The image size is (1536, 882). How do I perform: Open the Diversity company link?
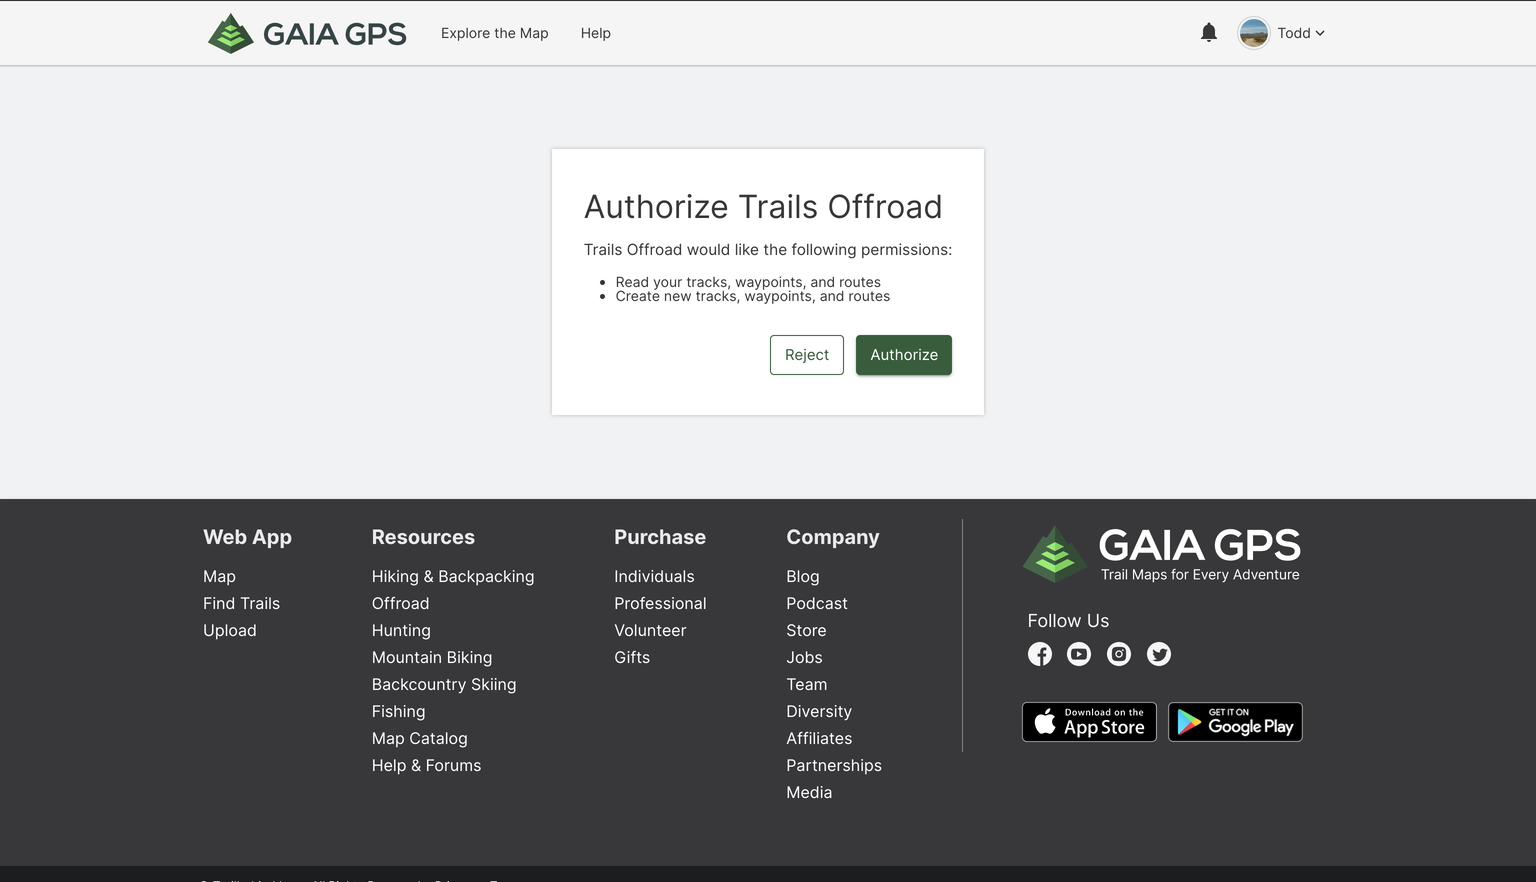[819, 712]
